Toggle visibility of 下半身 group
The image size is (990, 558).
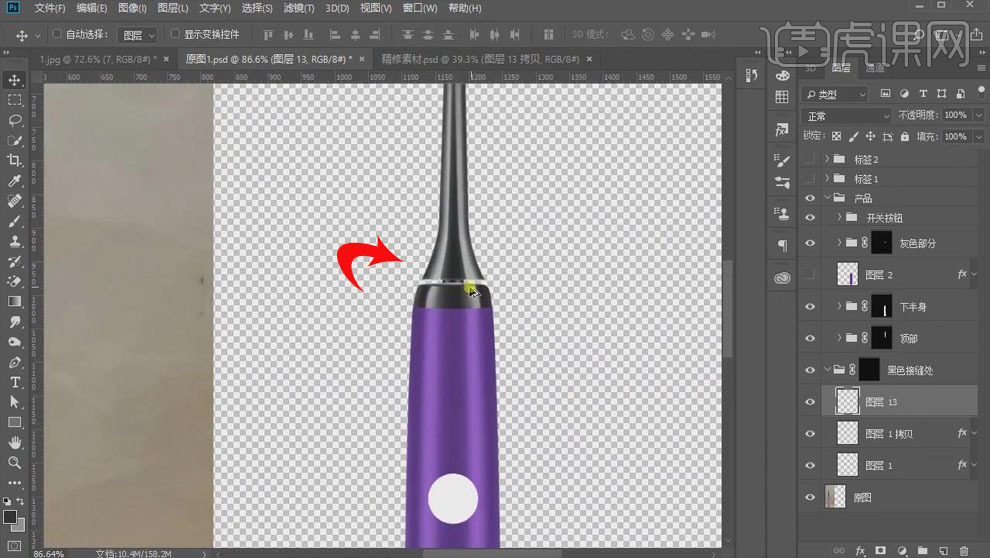[810, 306]
